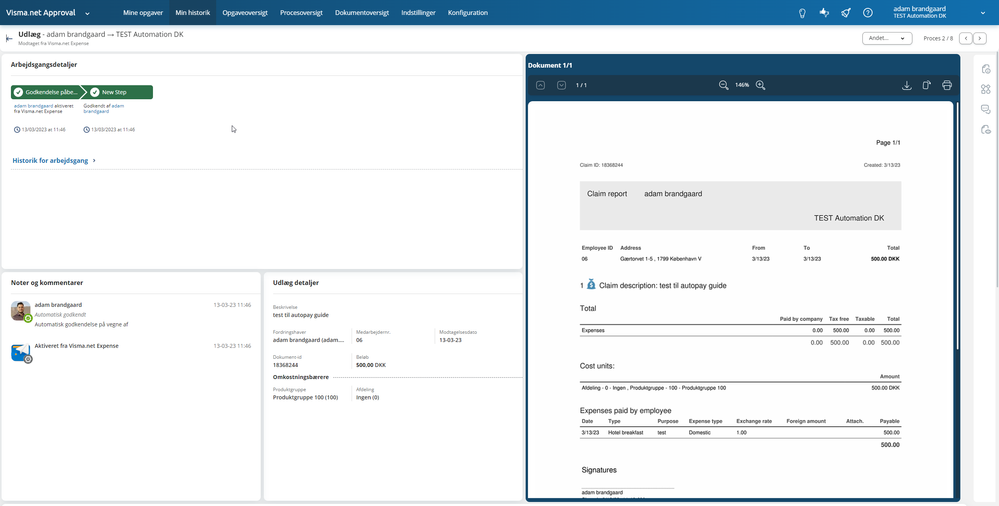Screen dimensions: 999x506
Task: Expand Historik for arbejdsgang
Action: point(54,161)
